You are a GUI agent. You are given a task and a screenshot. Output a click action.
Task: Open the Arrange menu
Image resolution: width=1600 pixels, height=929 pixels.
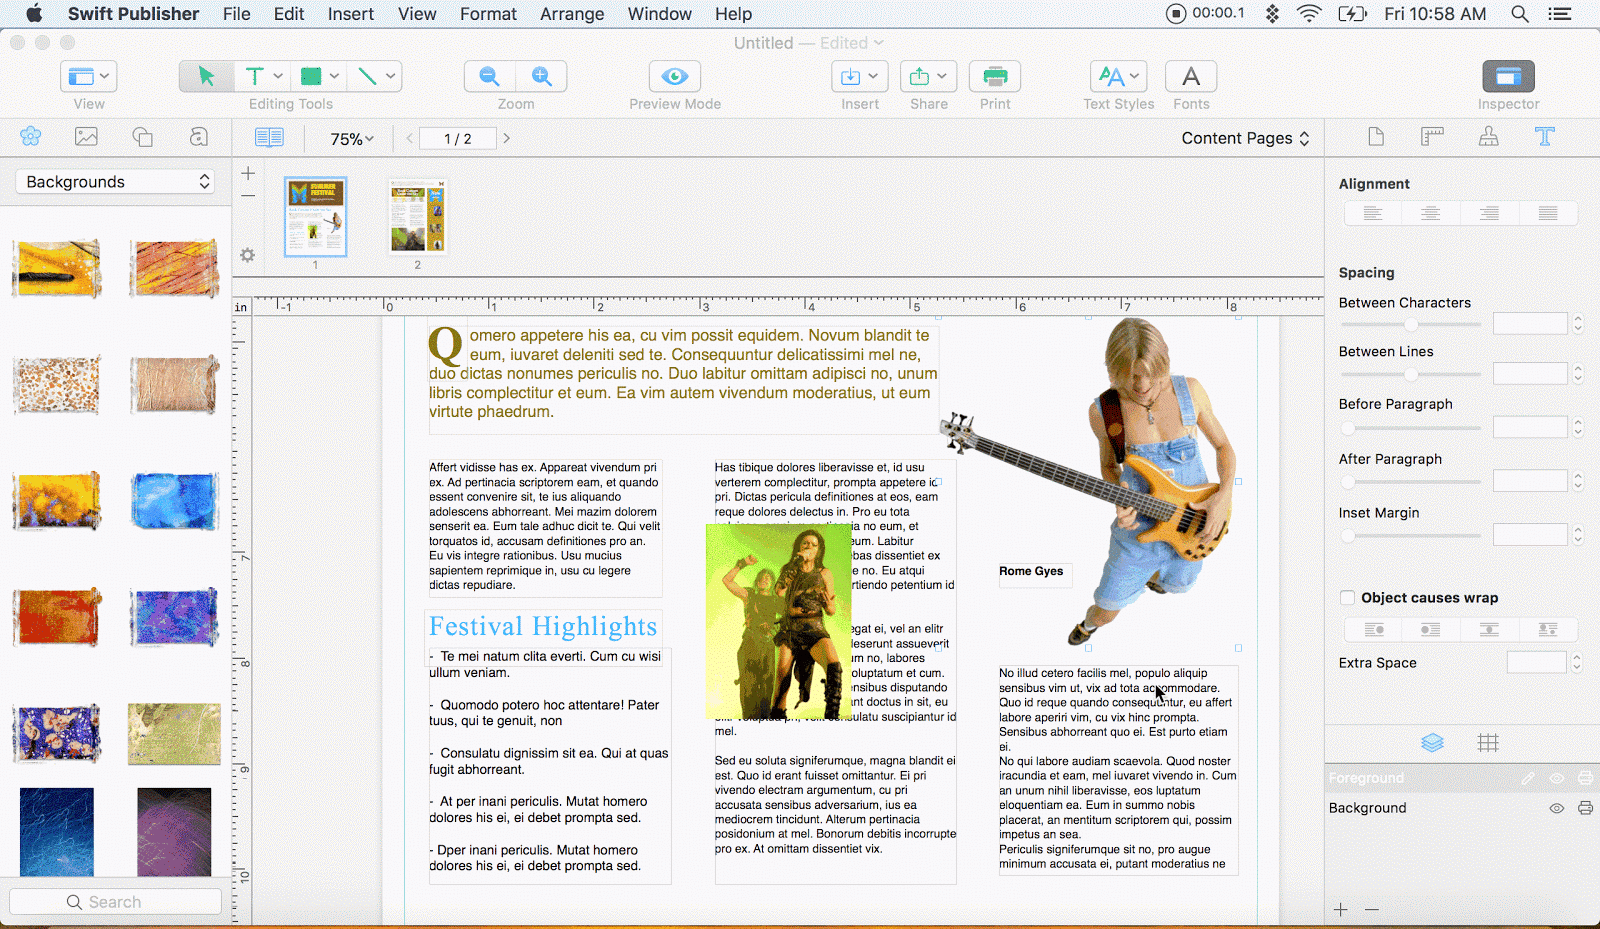pos(572,14)
